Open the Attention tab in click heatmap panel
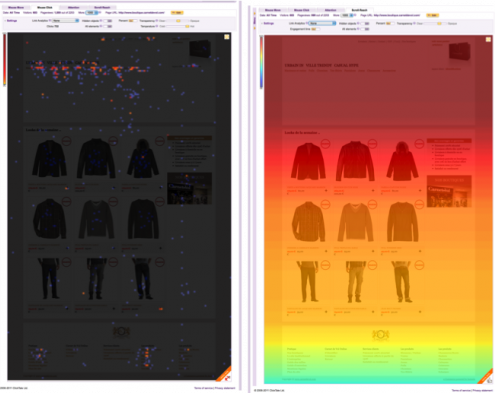The image size is (495, 393). 74,7
